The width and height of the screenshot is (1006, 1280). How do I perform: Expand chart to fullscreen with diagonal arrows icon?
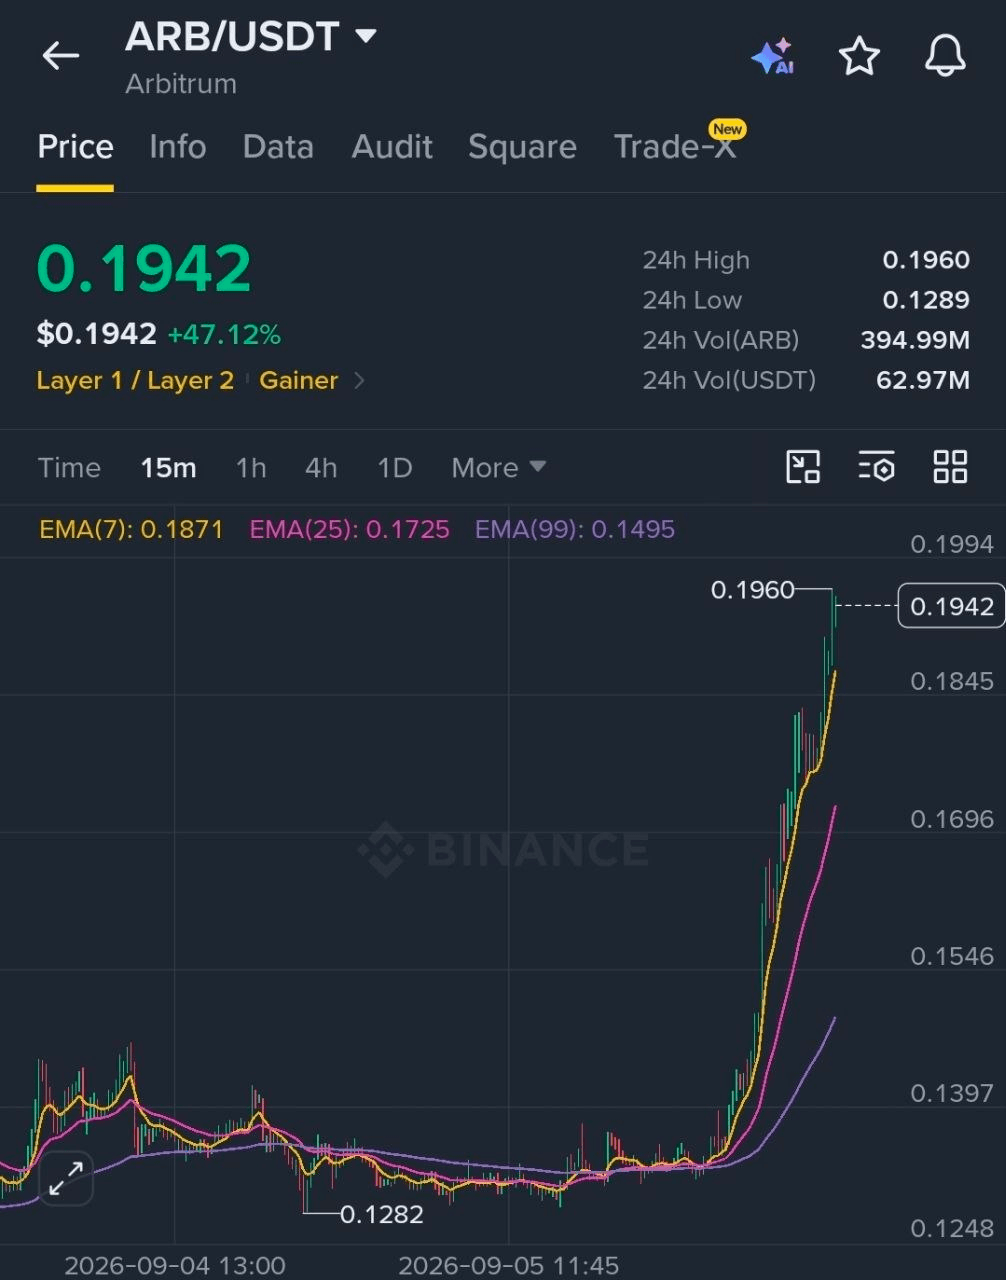click(x=66, y=1178)
